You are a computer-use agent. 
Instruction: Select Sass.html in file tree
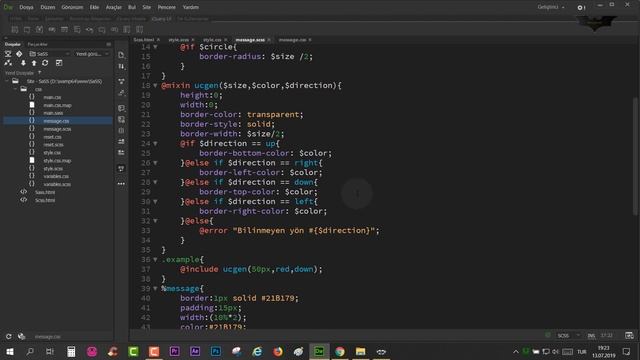[45, 192]
